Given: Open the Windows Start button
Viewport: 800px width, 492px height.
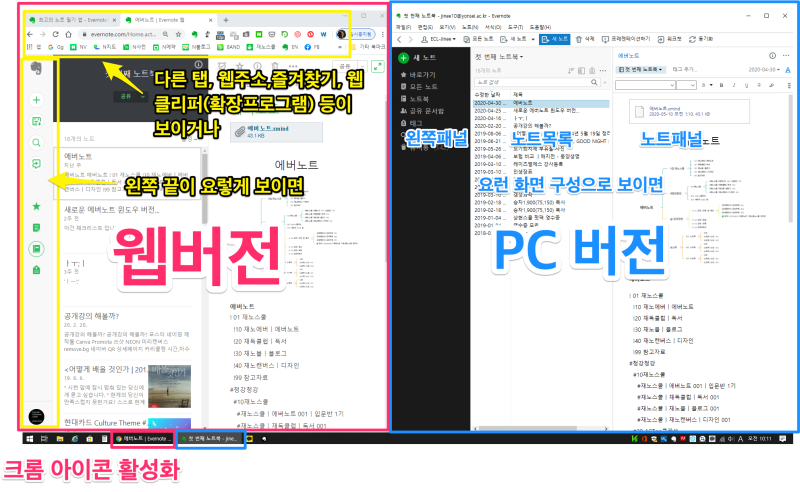Looking at the screenshot, I should [x=30, y=438].
